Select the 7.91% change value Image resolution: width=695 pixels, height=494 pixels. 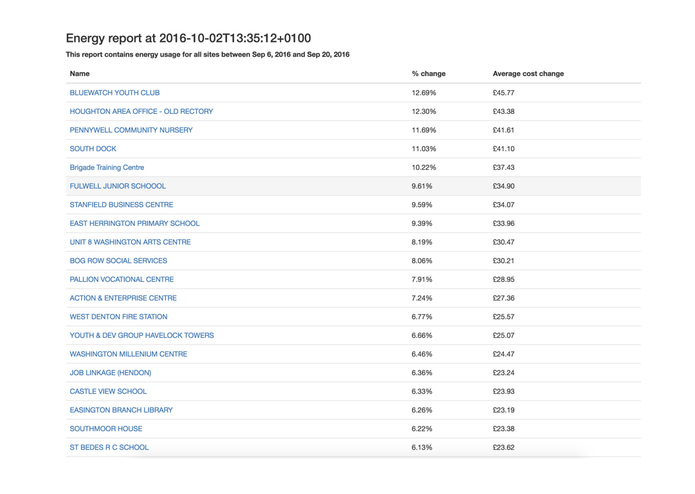[422, 279]
